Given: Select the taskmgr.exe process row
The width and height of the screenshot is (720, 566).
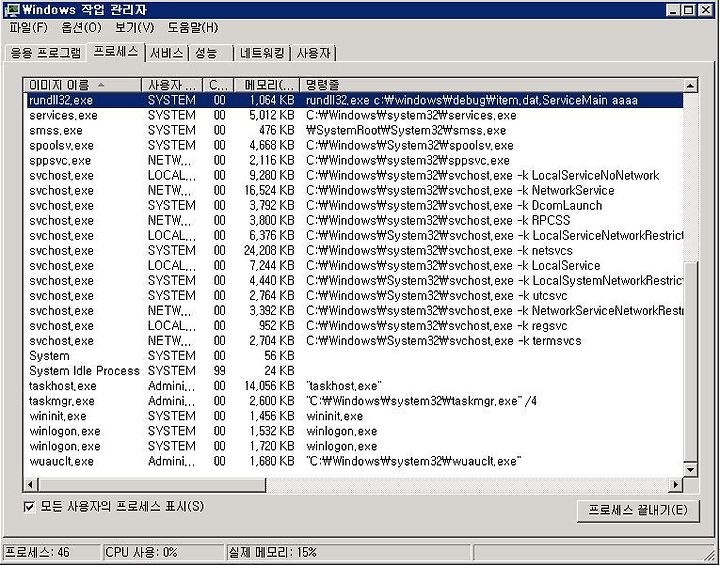Looking at the screenshot, I should [x=354, y=401].
